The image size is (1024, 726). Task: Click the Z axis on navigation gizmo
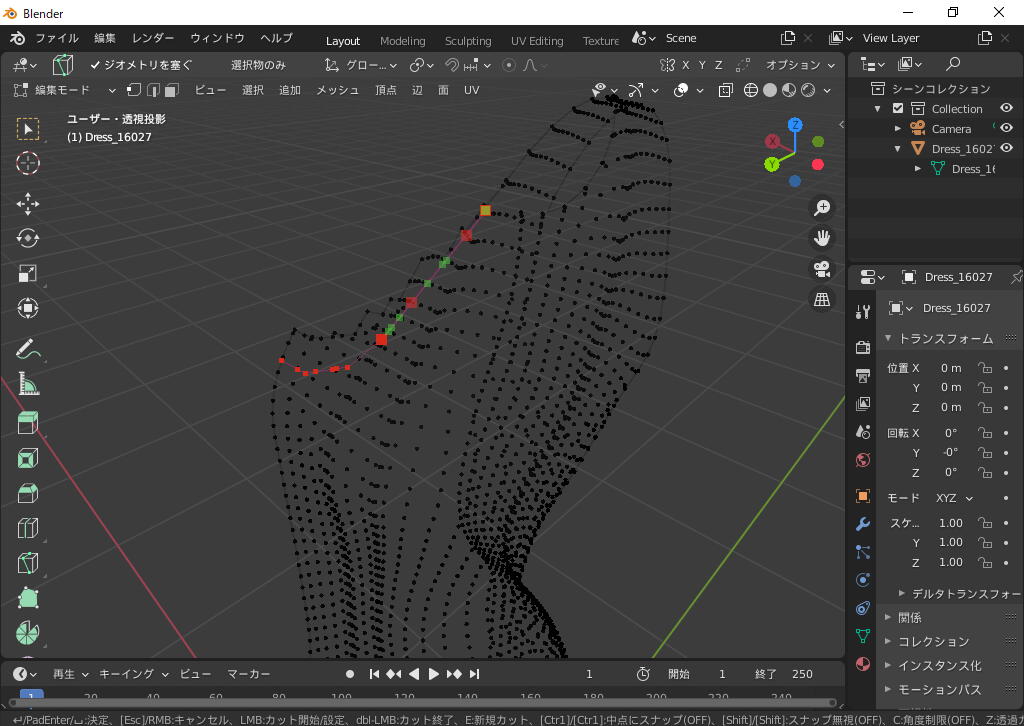pyautogui.click(x=795, y=125)
